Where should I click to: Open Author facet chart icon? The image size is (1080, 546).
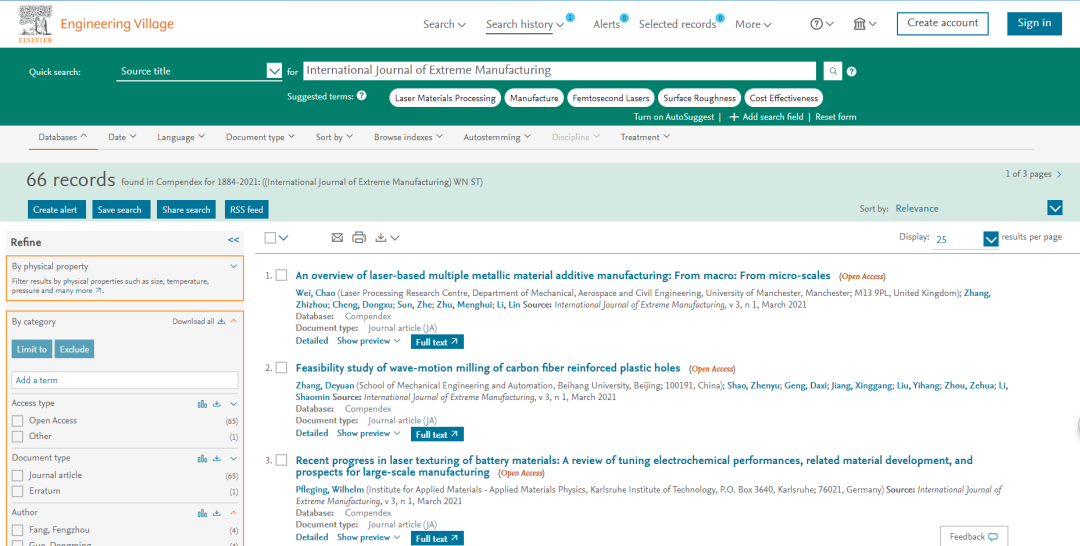tap(202, 513)
